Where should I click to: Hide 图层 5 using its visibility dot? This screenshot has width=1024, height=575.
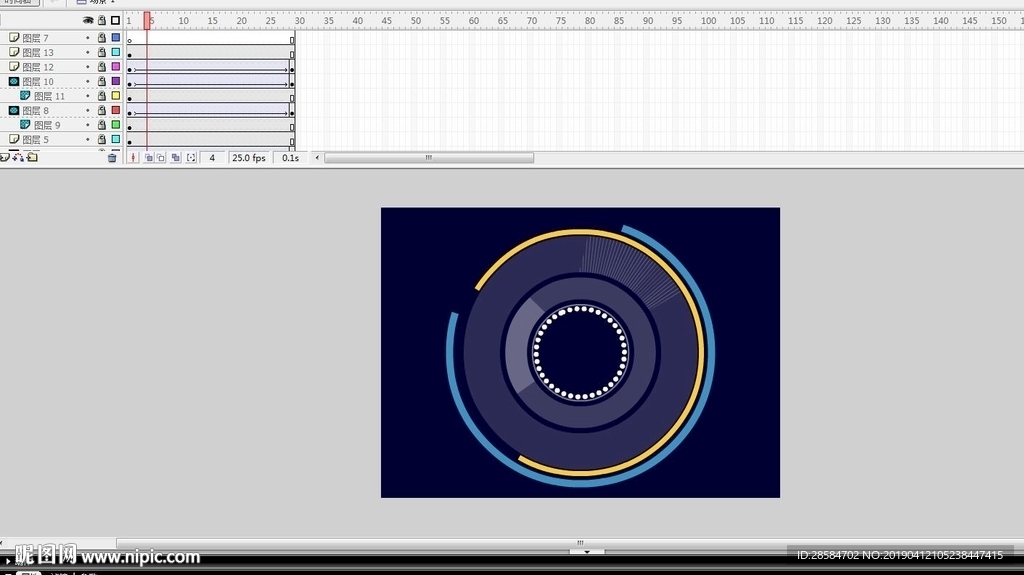tap(88, 139)
